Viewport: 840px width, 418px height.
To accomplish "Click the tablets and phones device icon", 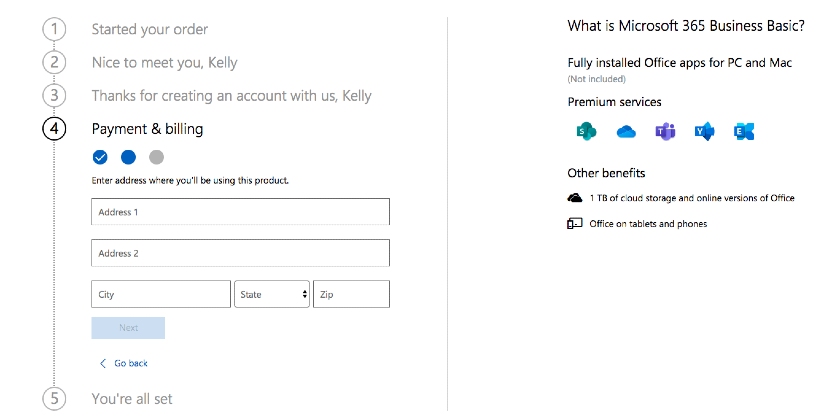I will 575,224.
